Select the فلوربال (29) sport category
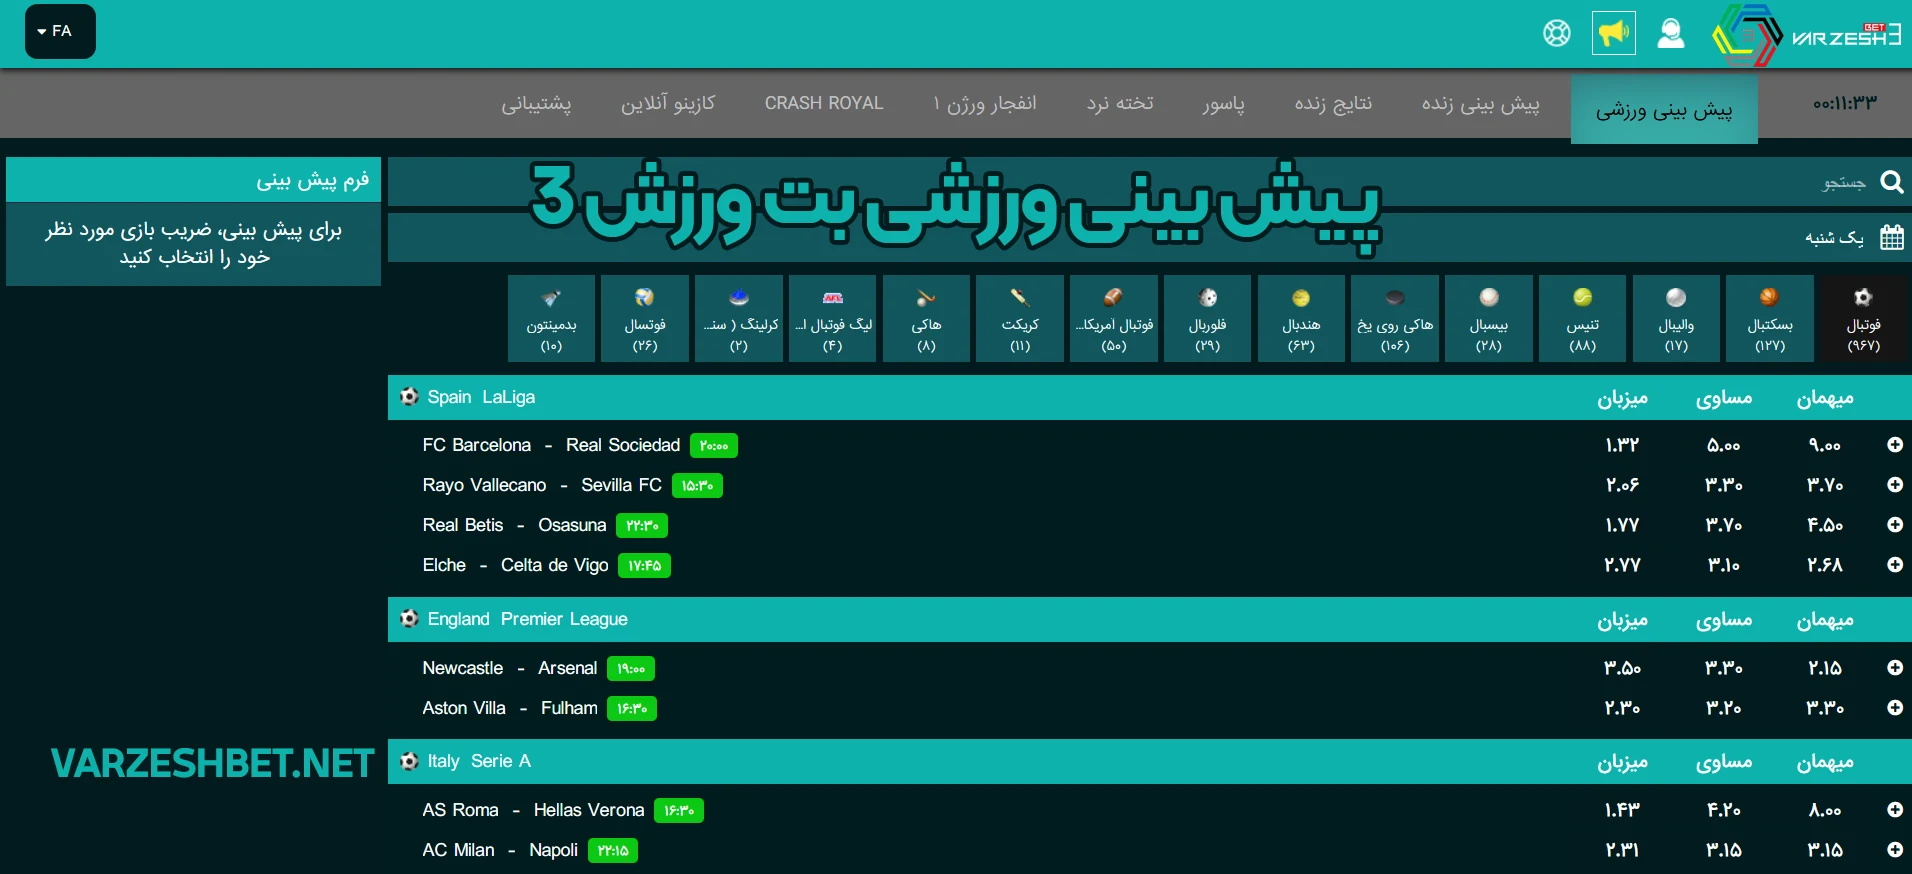 click(x=1207, y=318)
